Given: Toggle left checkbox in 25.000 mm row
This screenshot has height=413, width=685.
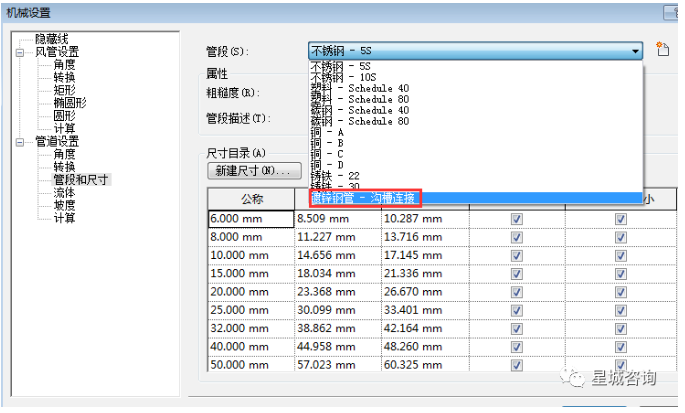Looking at the screenshot, I should click(517, 310).
